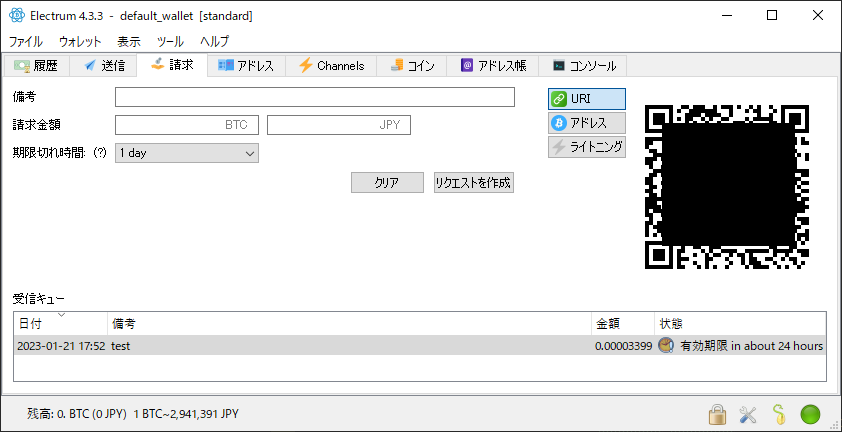Open the ファイル menu
842x432 pixels.
pyautogui.click(x=26, y=41)
